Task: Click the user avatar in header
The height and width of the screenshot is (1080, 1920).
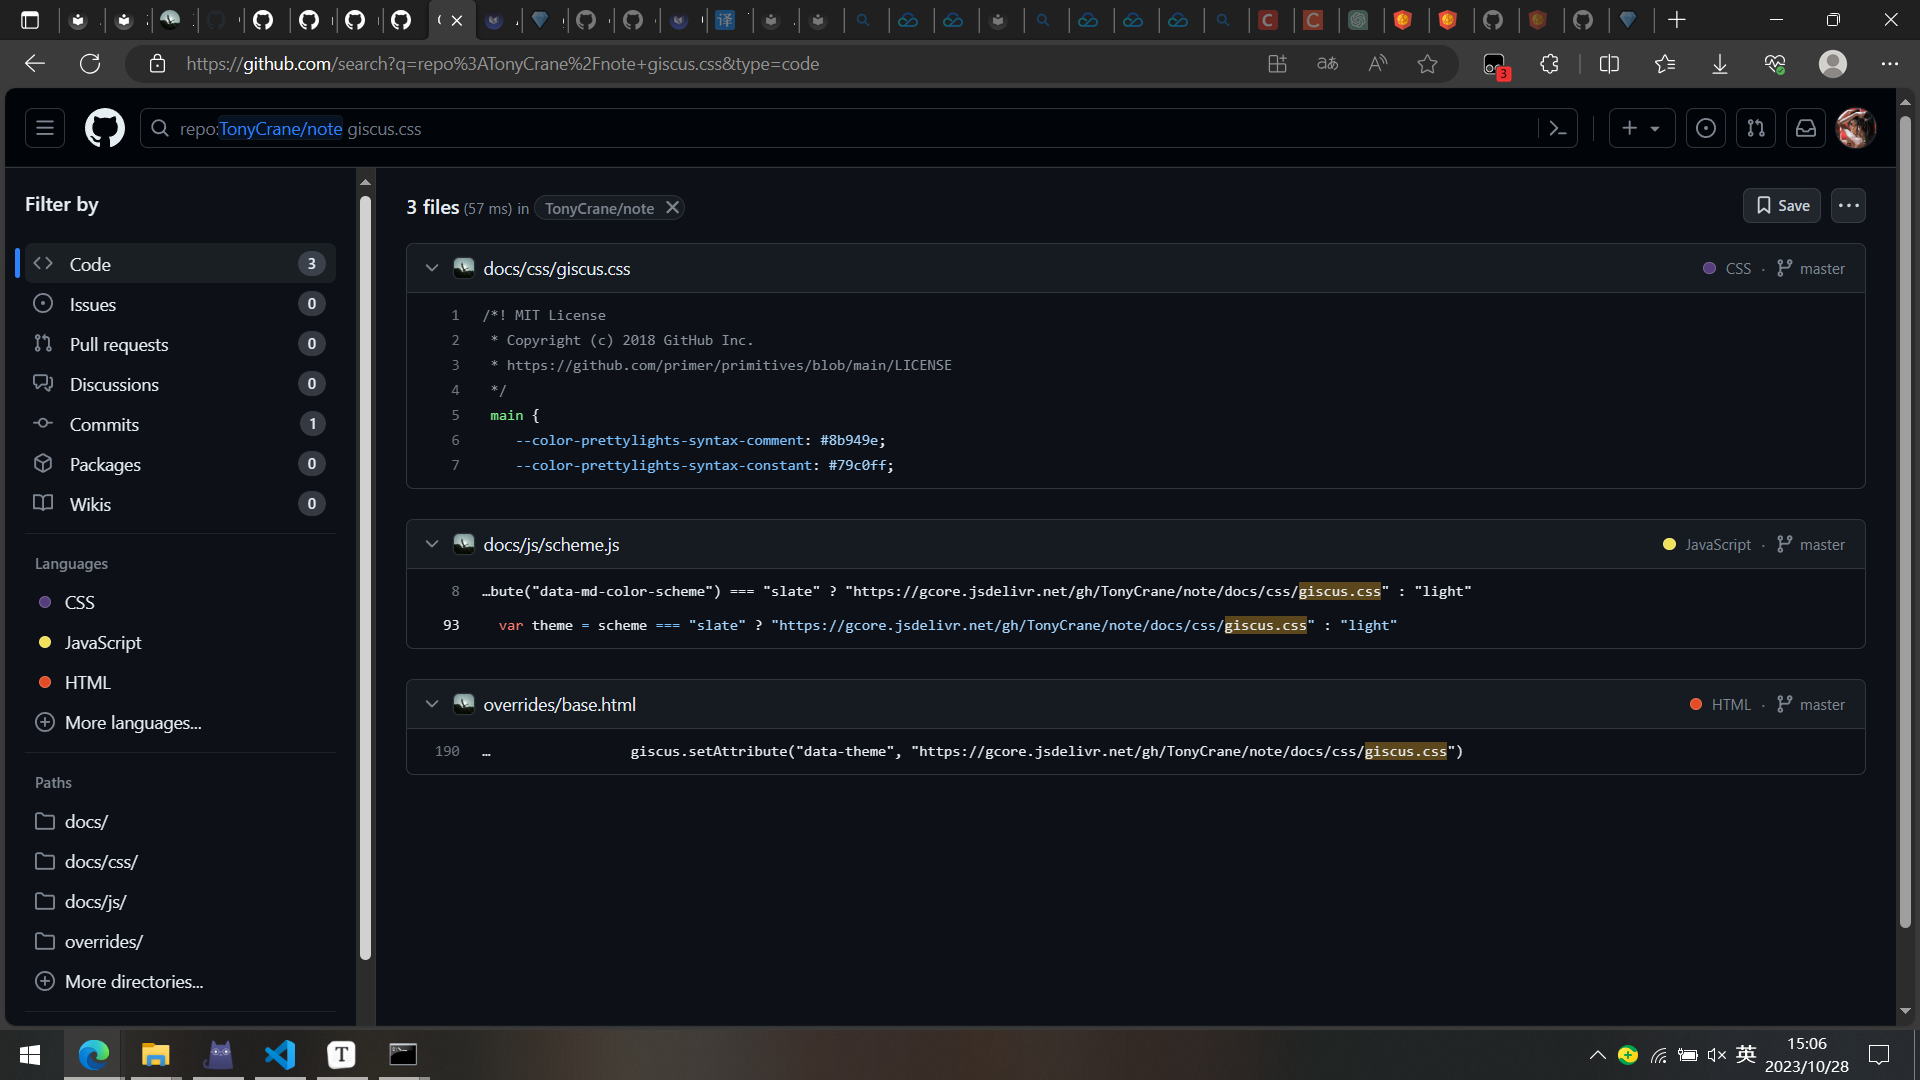Action: pyautogui.click(x=1856, y=128)
